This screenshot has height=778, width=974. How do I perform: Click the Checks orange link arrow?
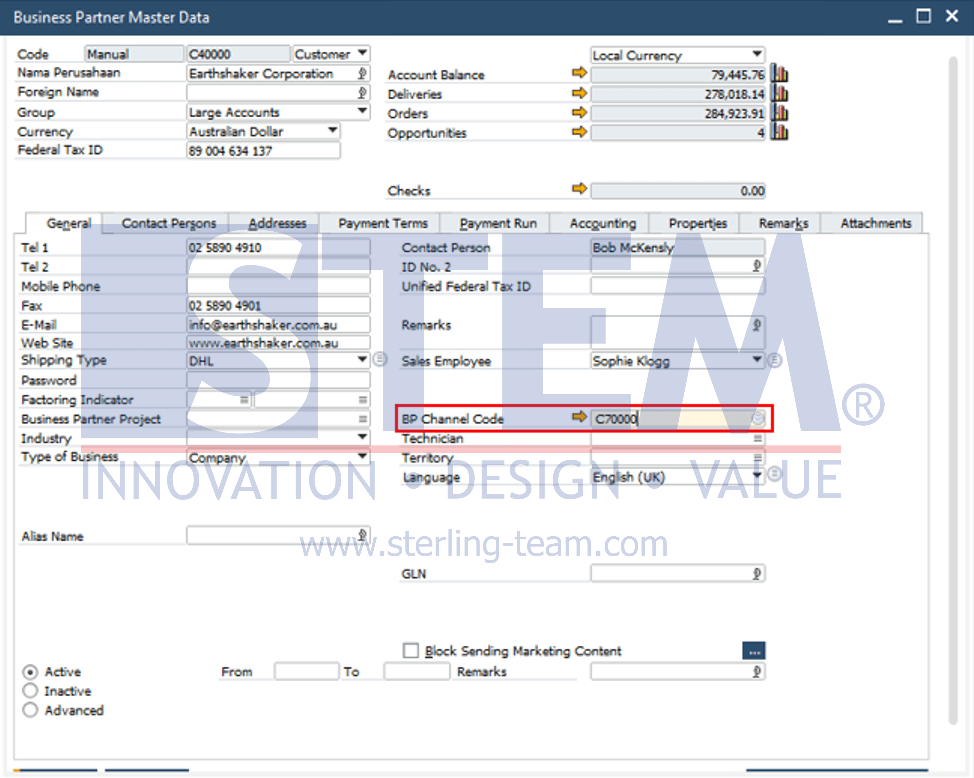point(579,188)
